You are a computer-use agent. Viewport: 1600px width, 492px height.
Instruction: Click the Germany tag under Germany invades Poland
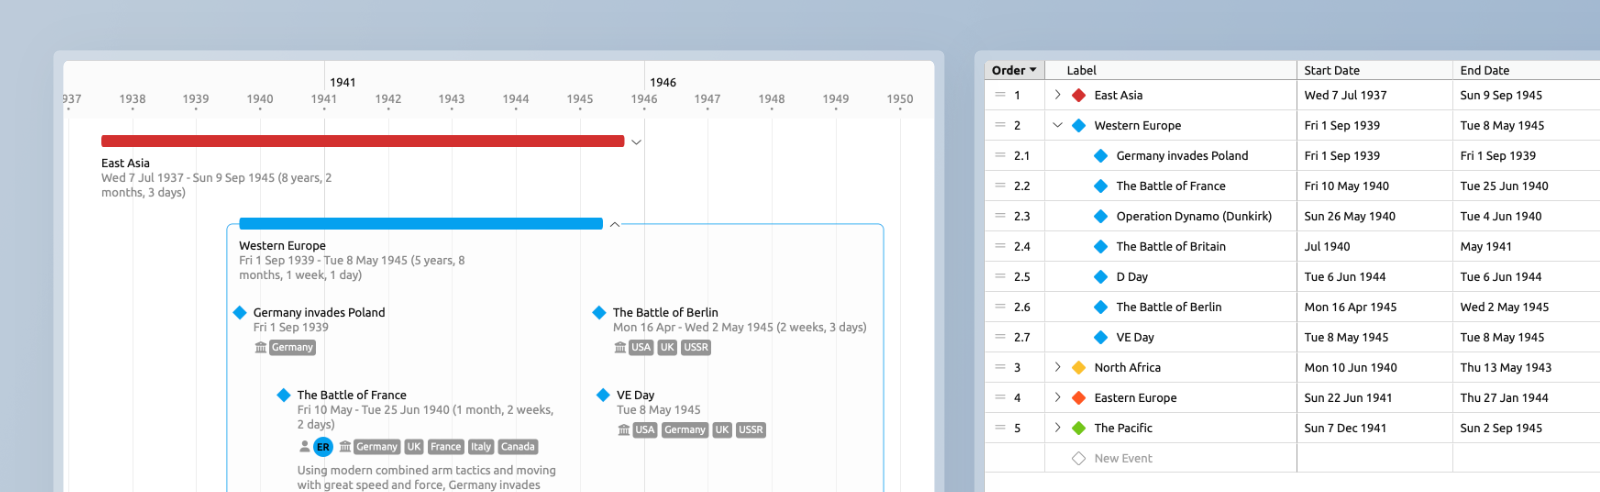point(293,347)
